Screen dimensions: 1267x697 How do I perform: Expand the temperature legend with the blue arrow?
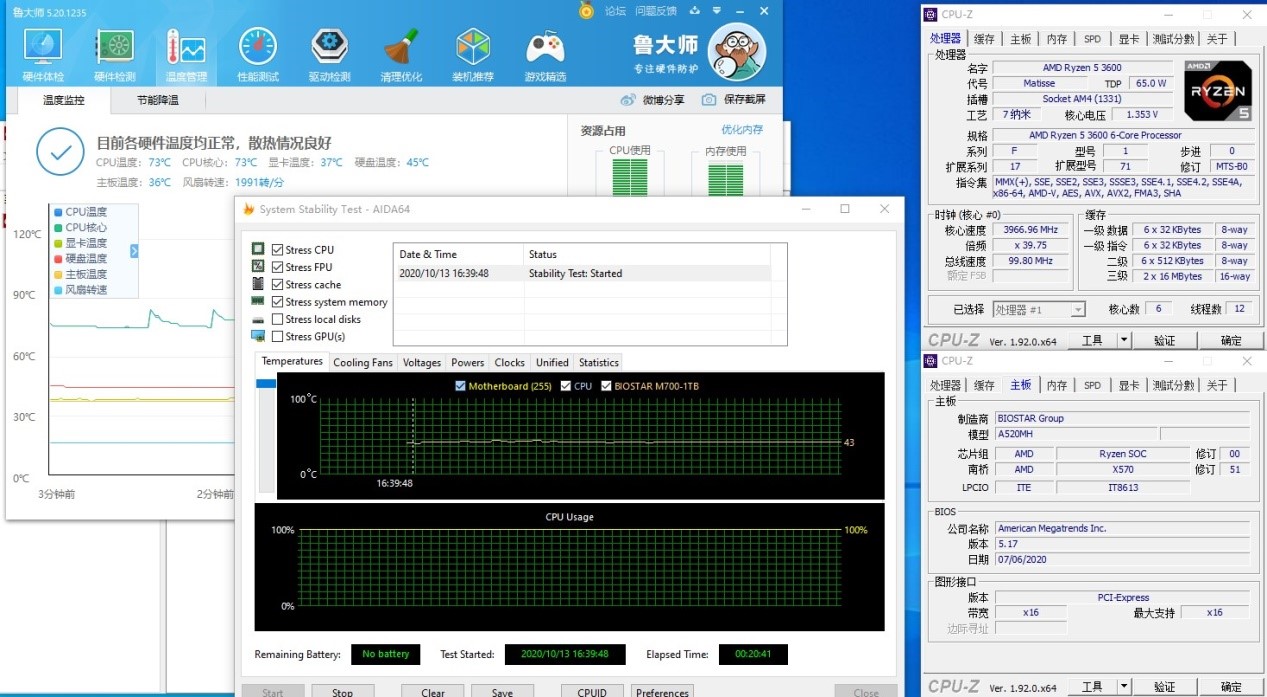134,251
